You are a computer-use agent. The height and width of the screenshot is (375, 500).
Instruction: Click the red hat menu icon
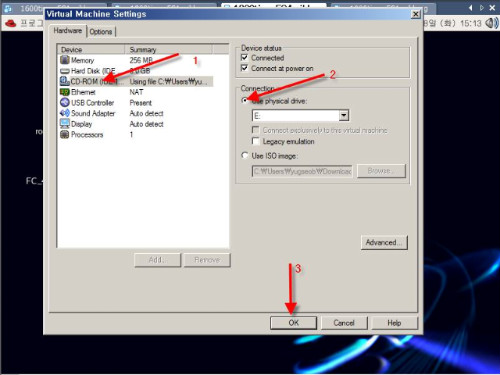11,23
